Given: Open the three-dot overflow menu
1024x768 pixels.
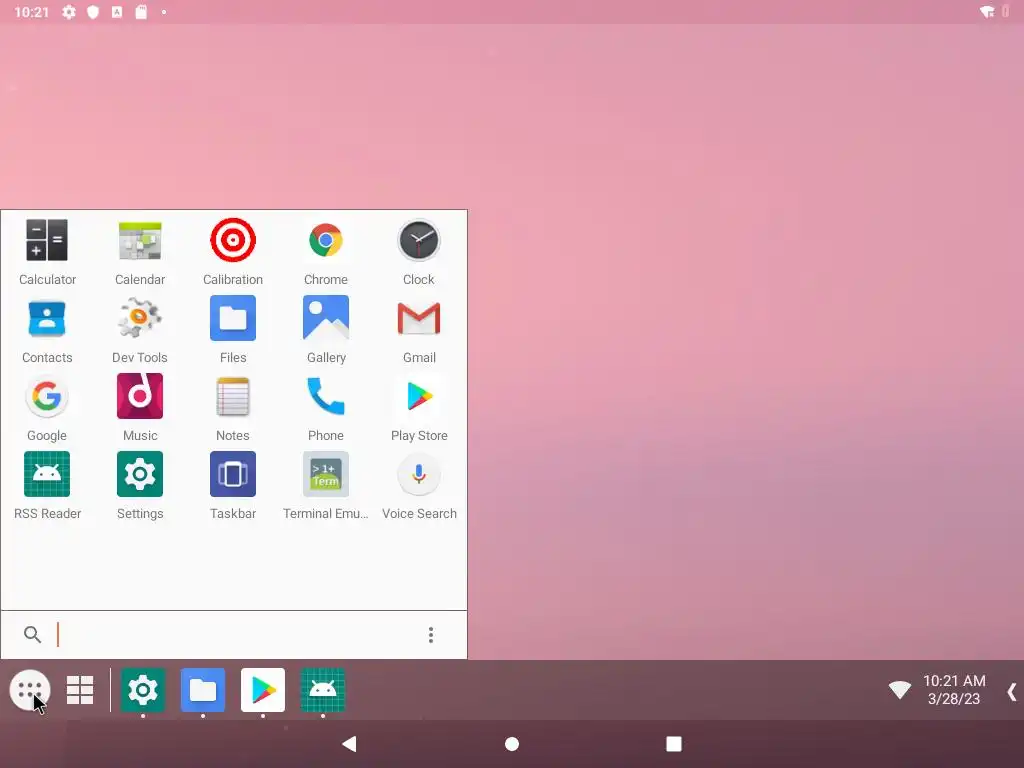Looking at the screenshot, I should 430,635.
